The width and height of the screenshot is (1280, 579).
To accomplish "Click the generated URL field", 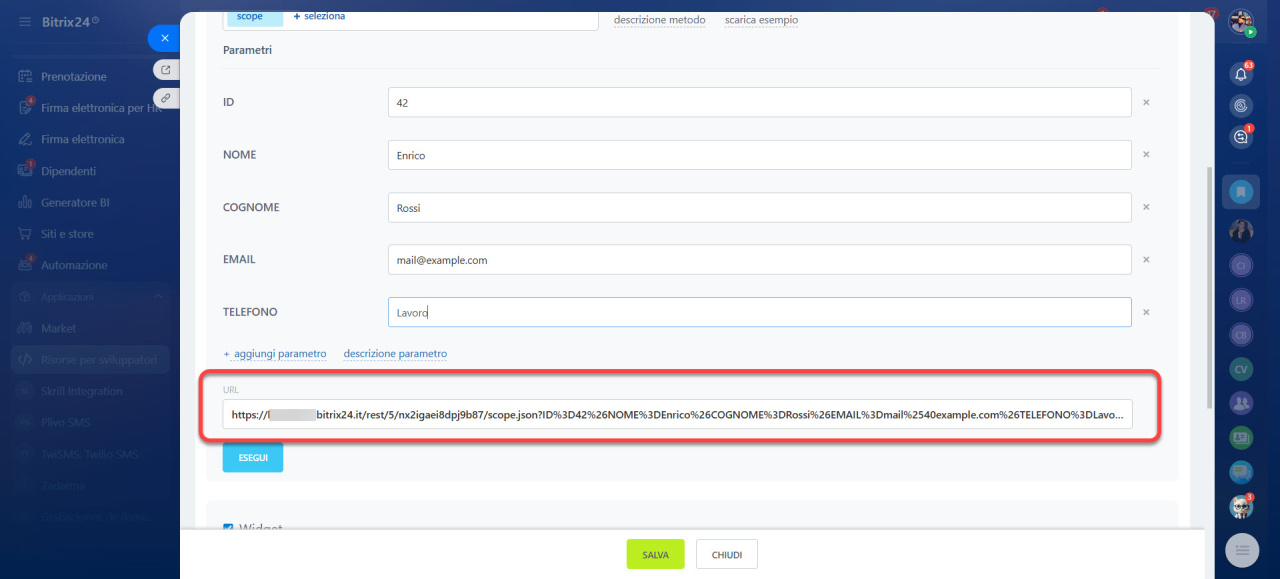I will point(677,414).
